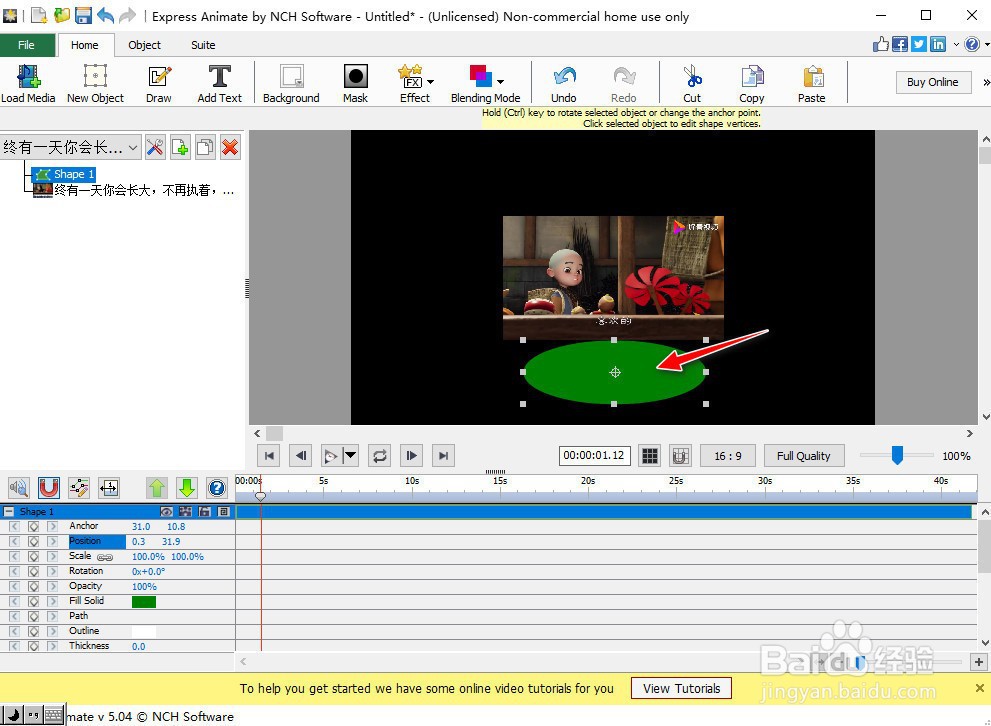Toggle Shape 1 lock icon
991x726 pixels.
[205, 511]
